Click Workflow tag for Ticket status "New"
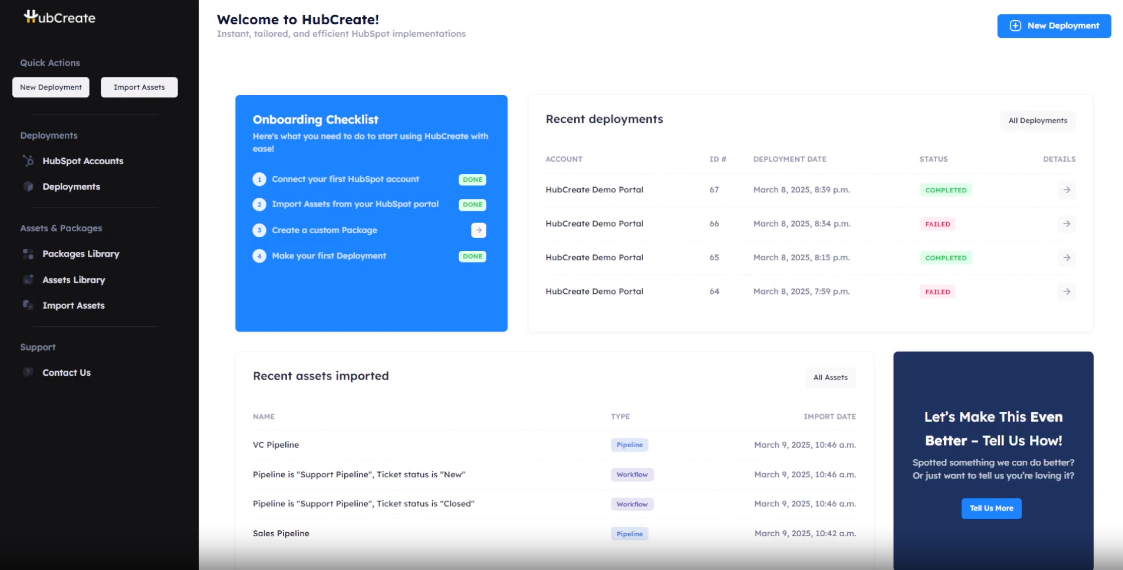Screen dimensions: 1123x570 pyautogui.click(x=632, y=474)
